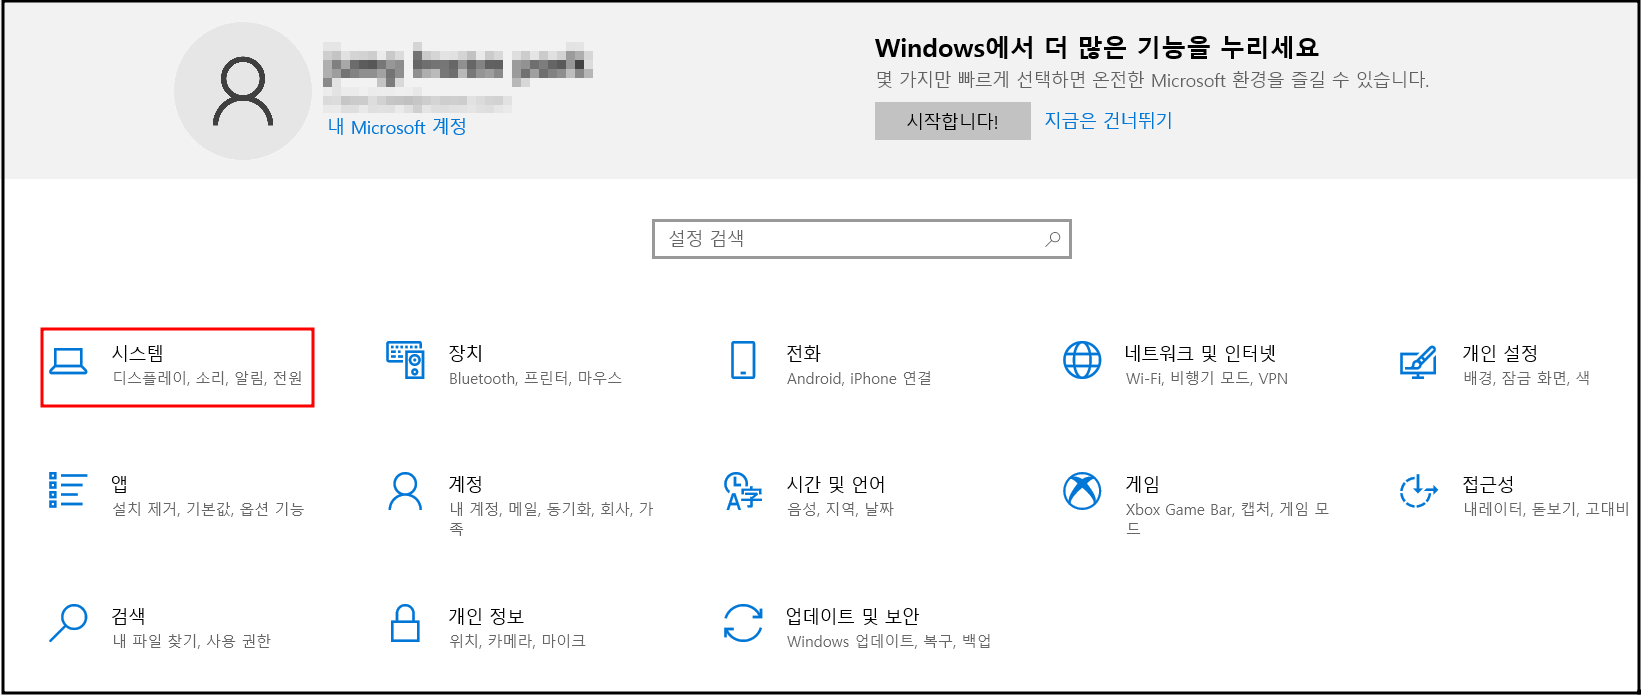The image size is (1641, 696).
Task: Open the 개인 정보 title
Action: [486, 616]
